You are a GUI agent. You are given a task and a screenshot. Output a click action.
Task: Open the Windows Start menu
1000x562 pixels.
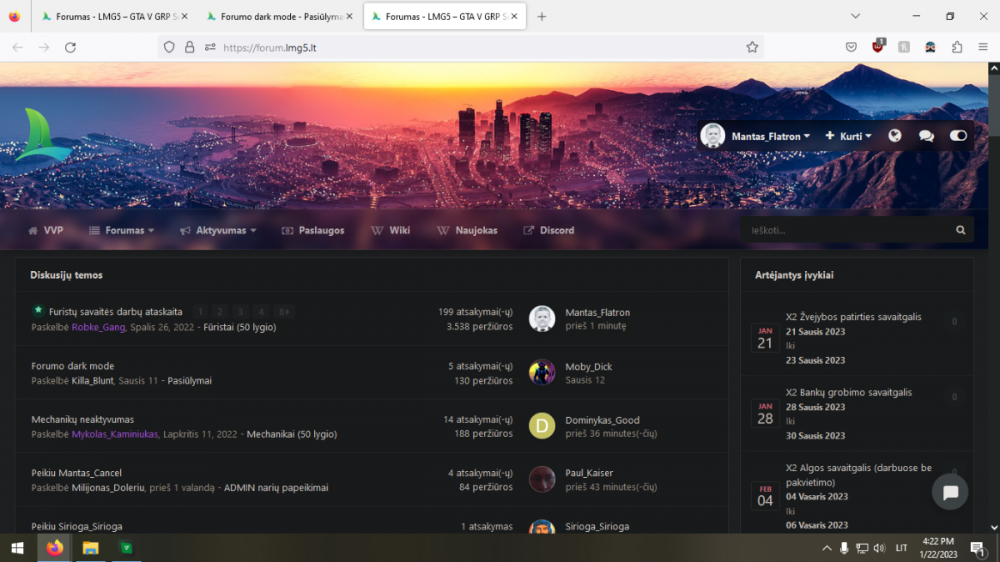17,548
